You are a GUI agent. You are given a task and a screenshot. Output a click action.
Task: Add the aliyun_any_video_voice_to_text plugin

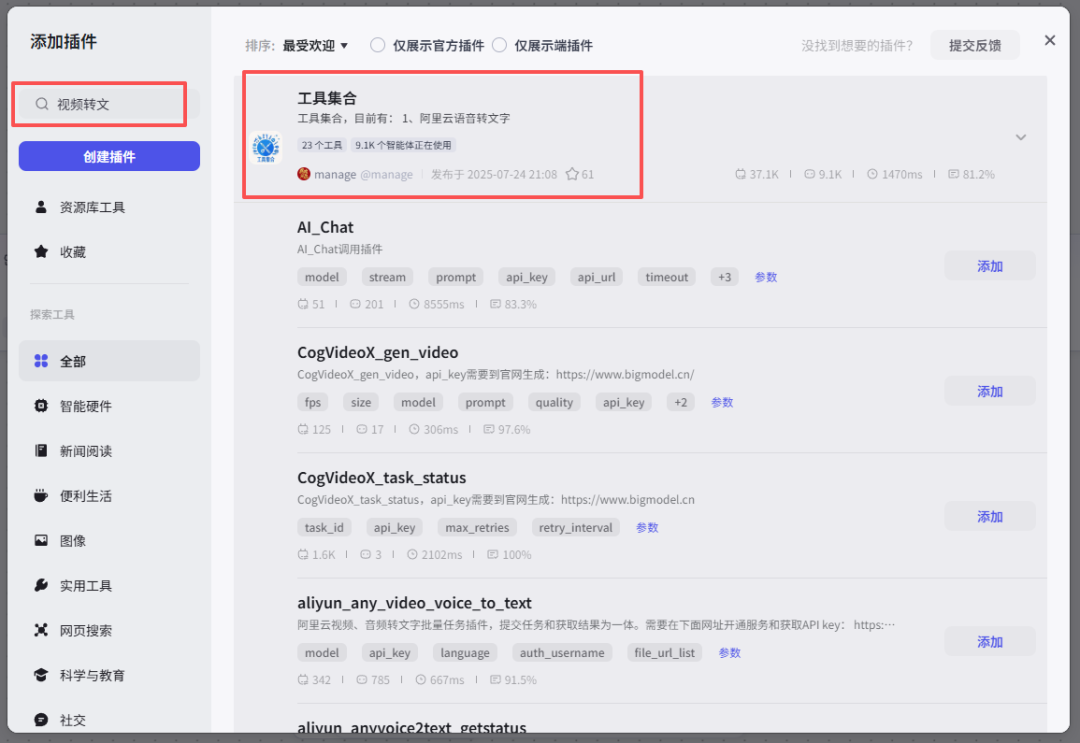coord(990,642)
